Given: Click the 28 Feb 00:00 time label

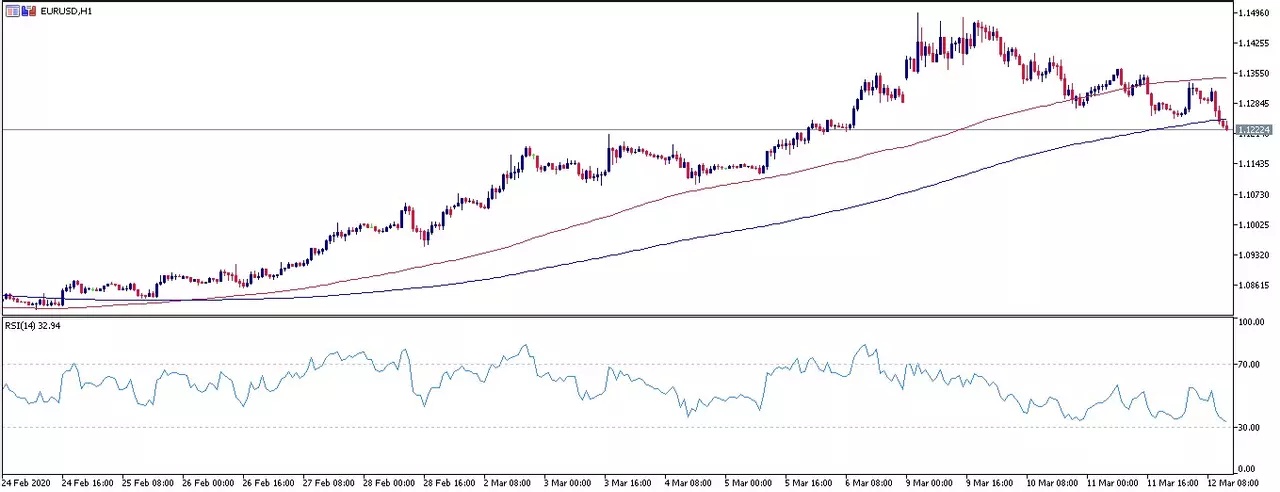Looking at the screenshot, I should 388,482.
